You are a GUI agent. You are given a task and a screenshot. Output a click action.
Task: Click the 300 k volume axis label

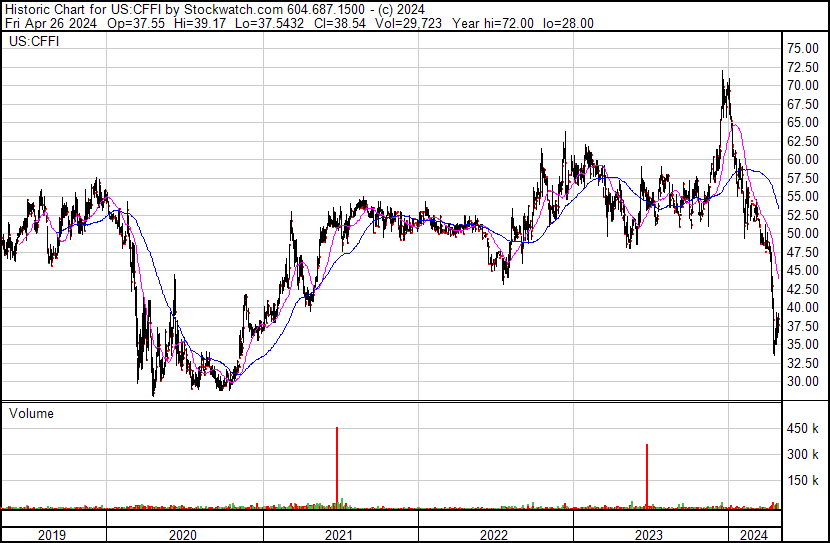coord(803,455)
